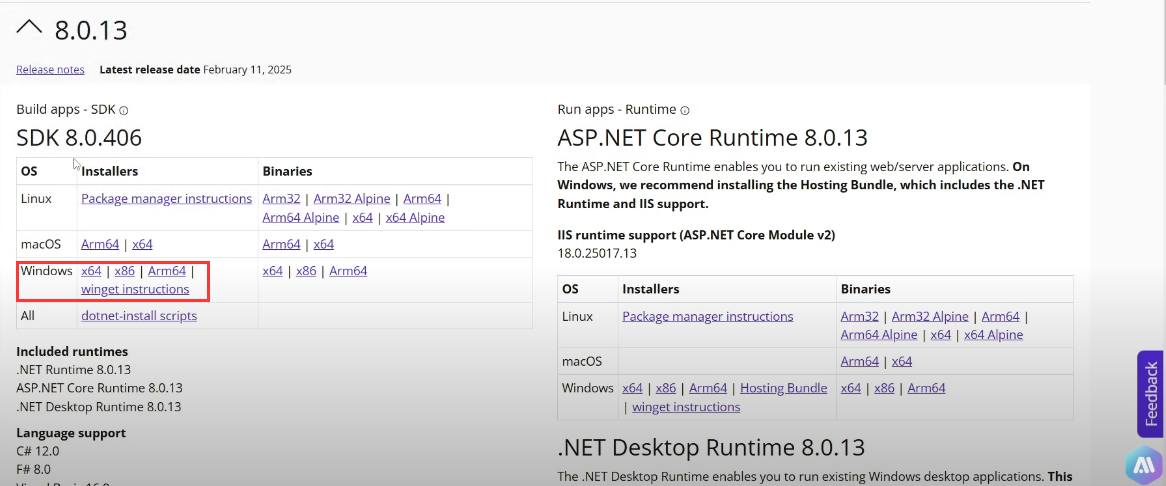This screenshot has height=486, width=1166.
Task: Download ASP.NET Runtime macOS Arm64 binary
Action: (x=860, y=362)
